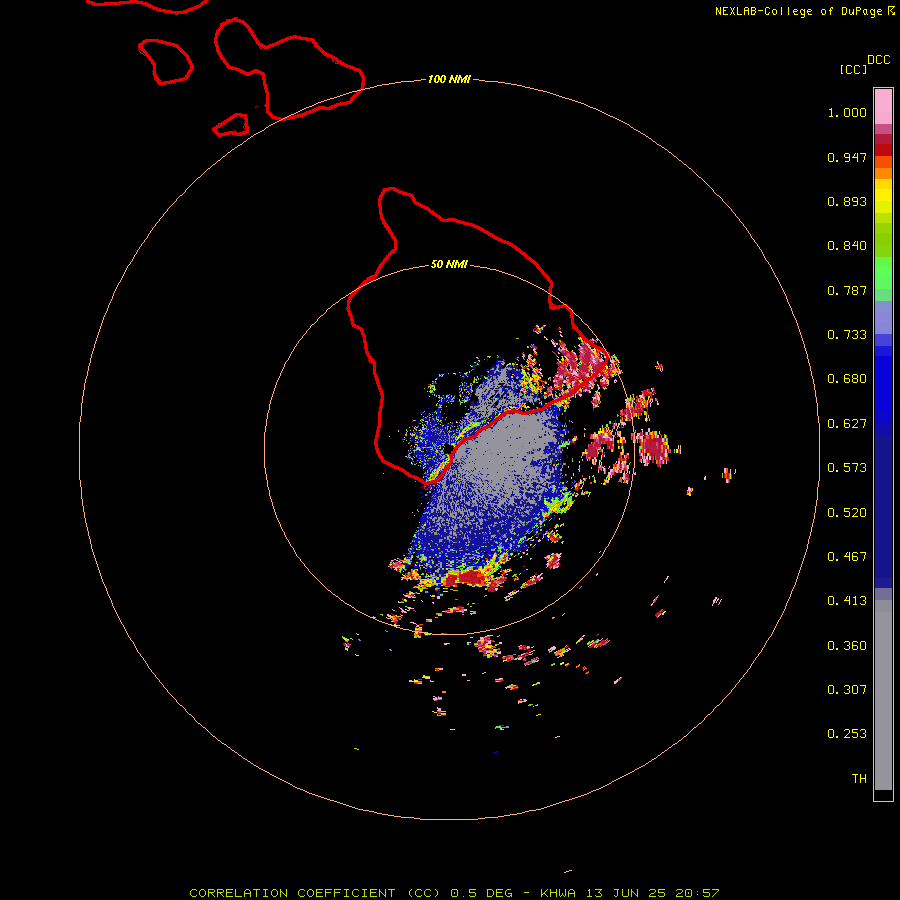Click the radar site black dot marker
The height and width of the screenshot is (900, 900).
448,449
